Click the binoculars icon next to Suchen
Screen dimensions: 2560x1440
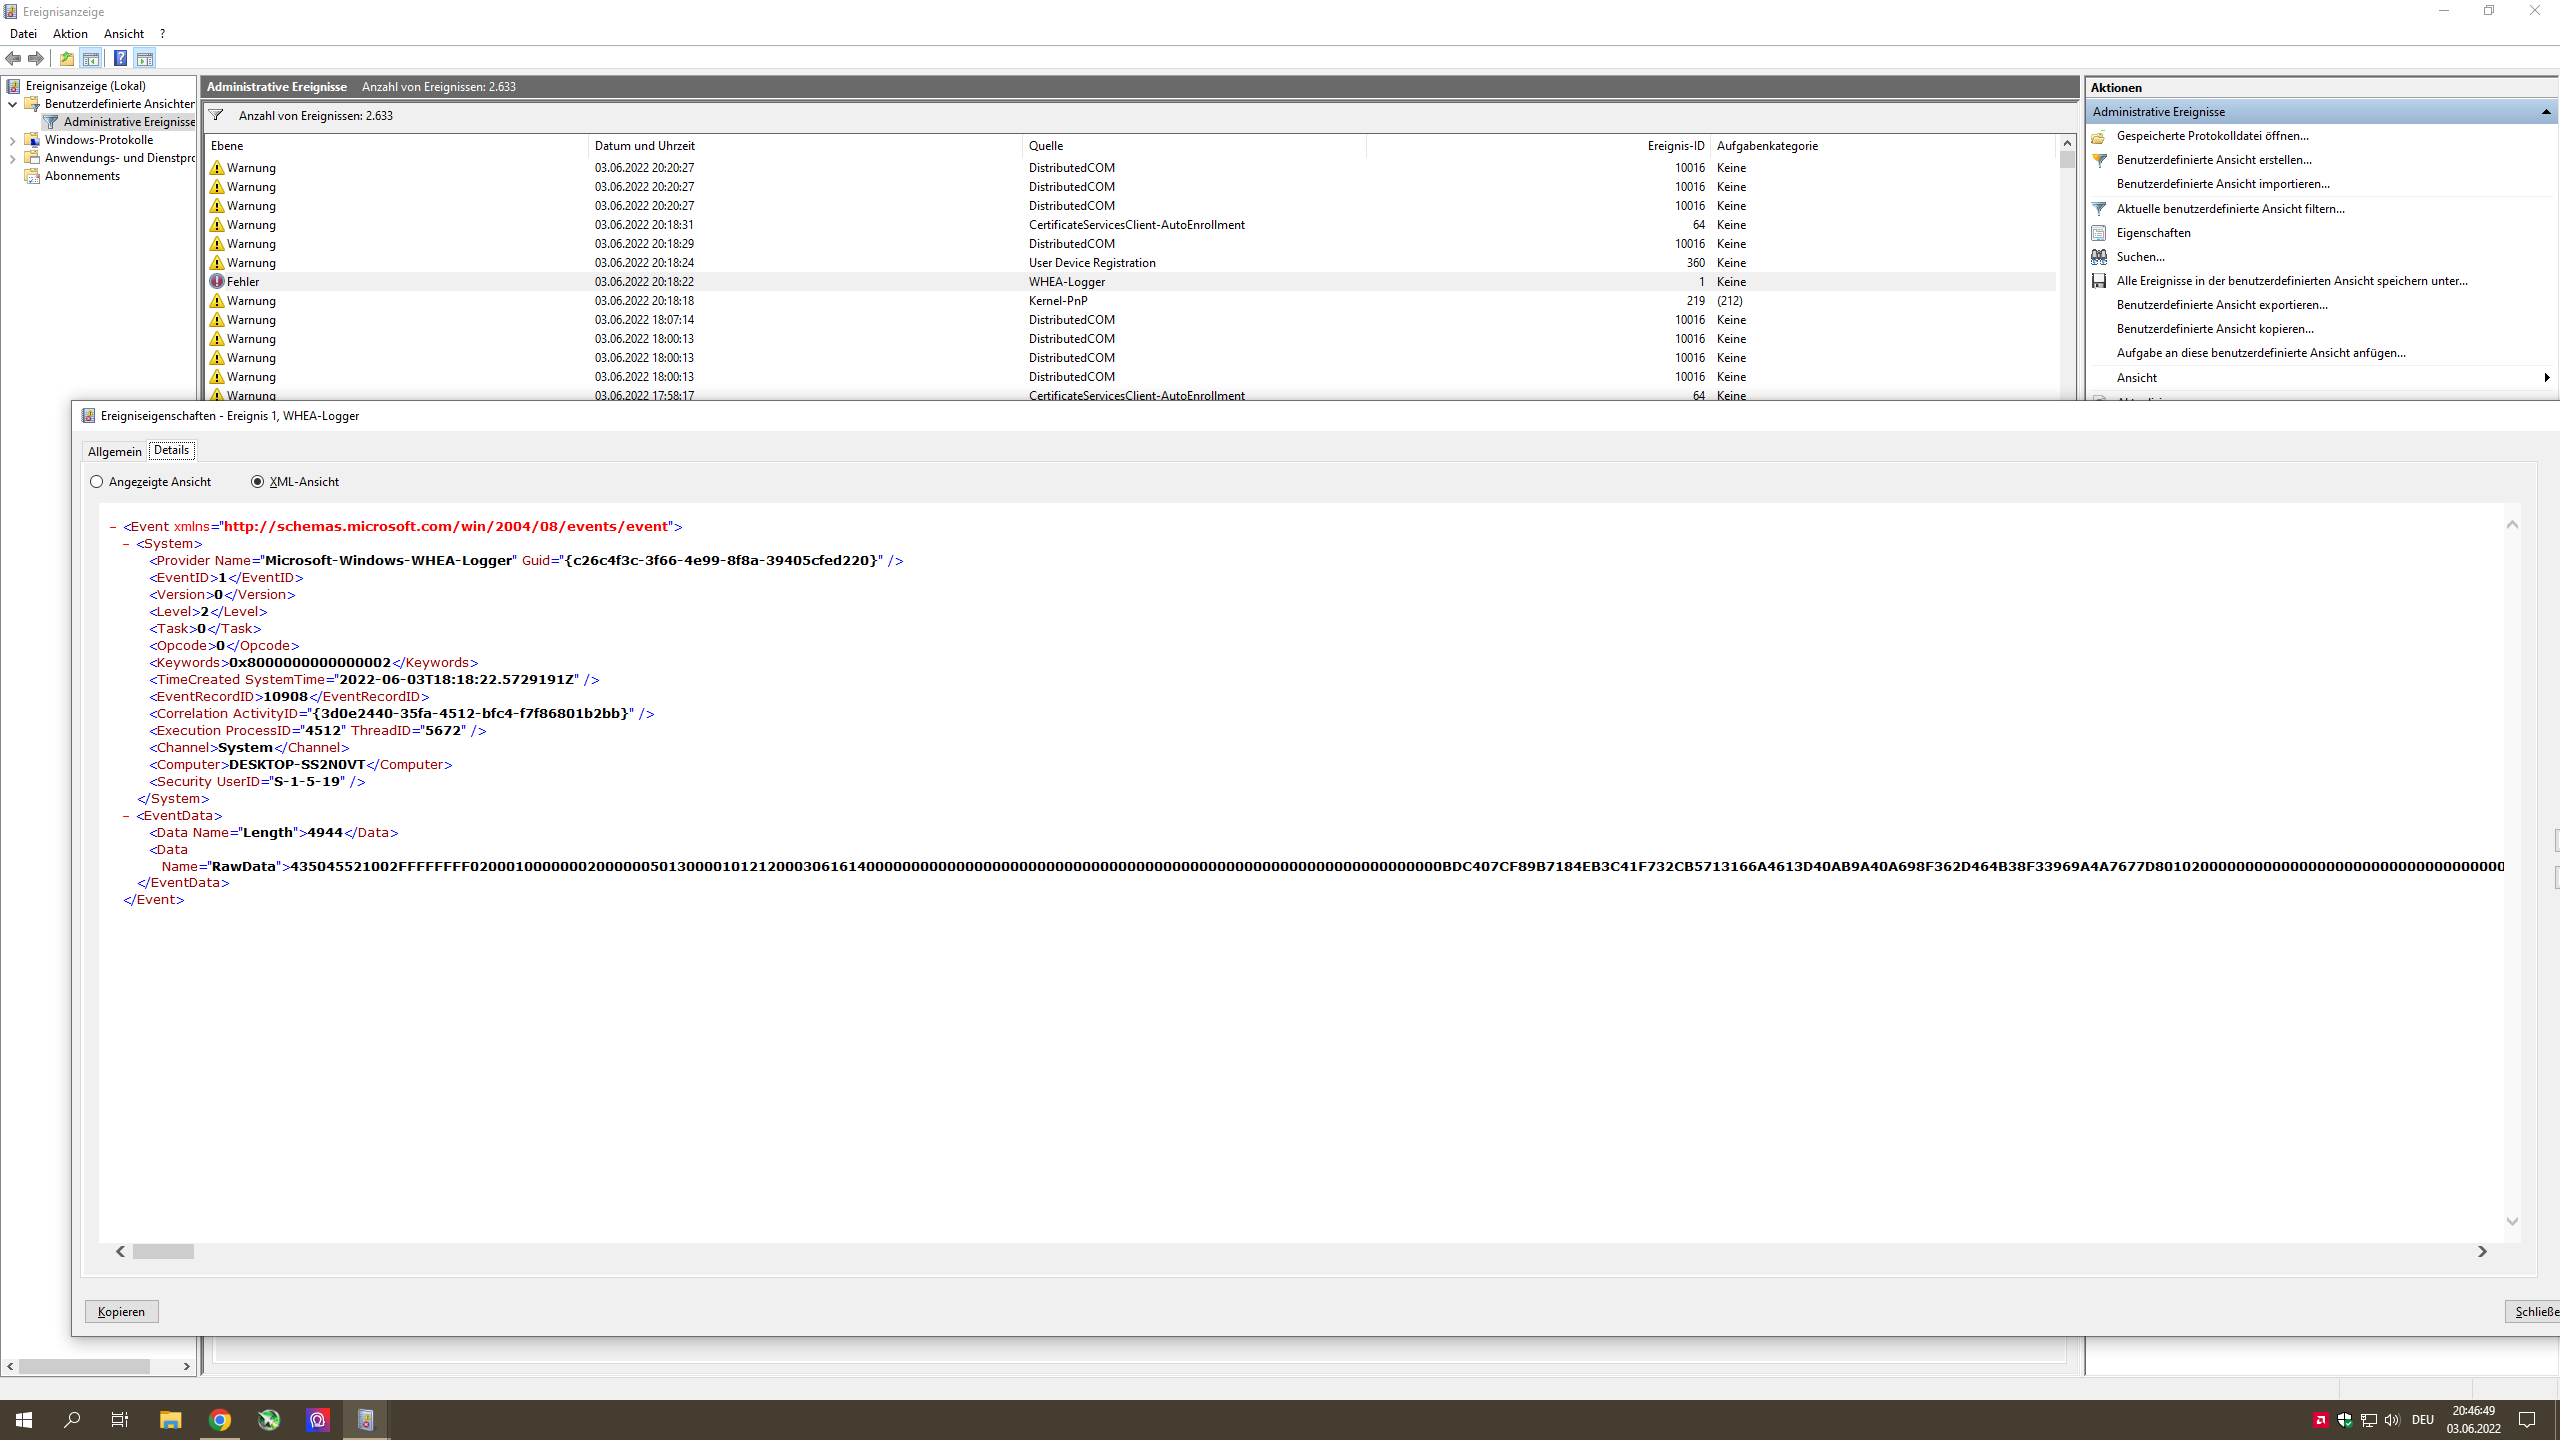[2099, 257]
